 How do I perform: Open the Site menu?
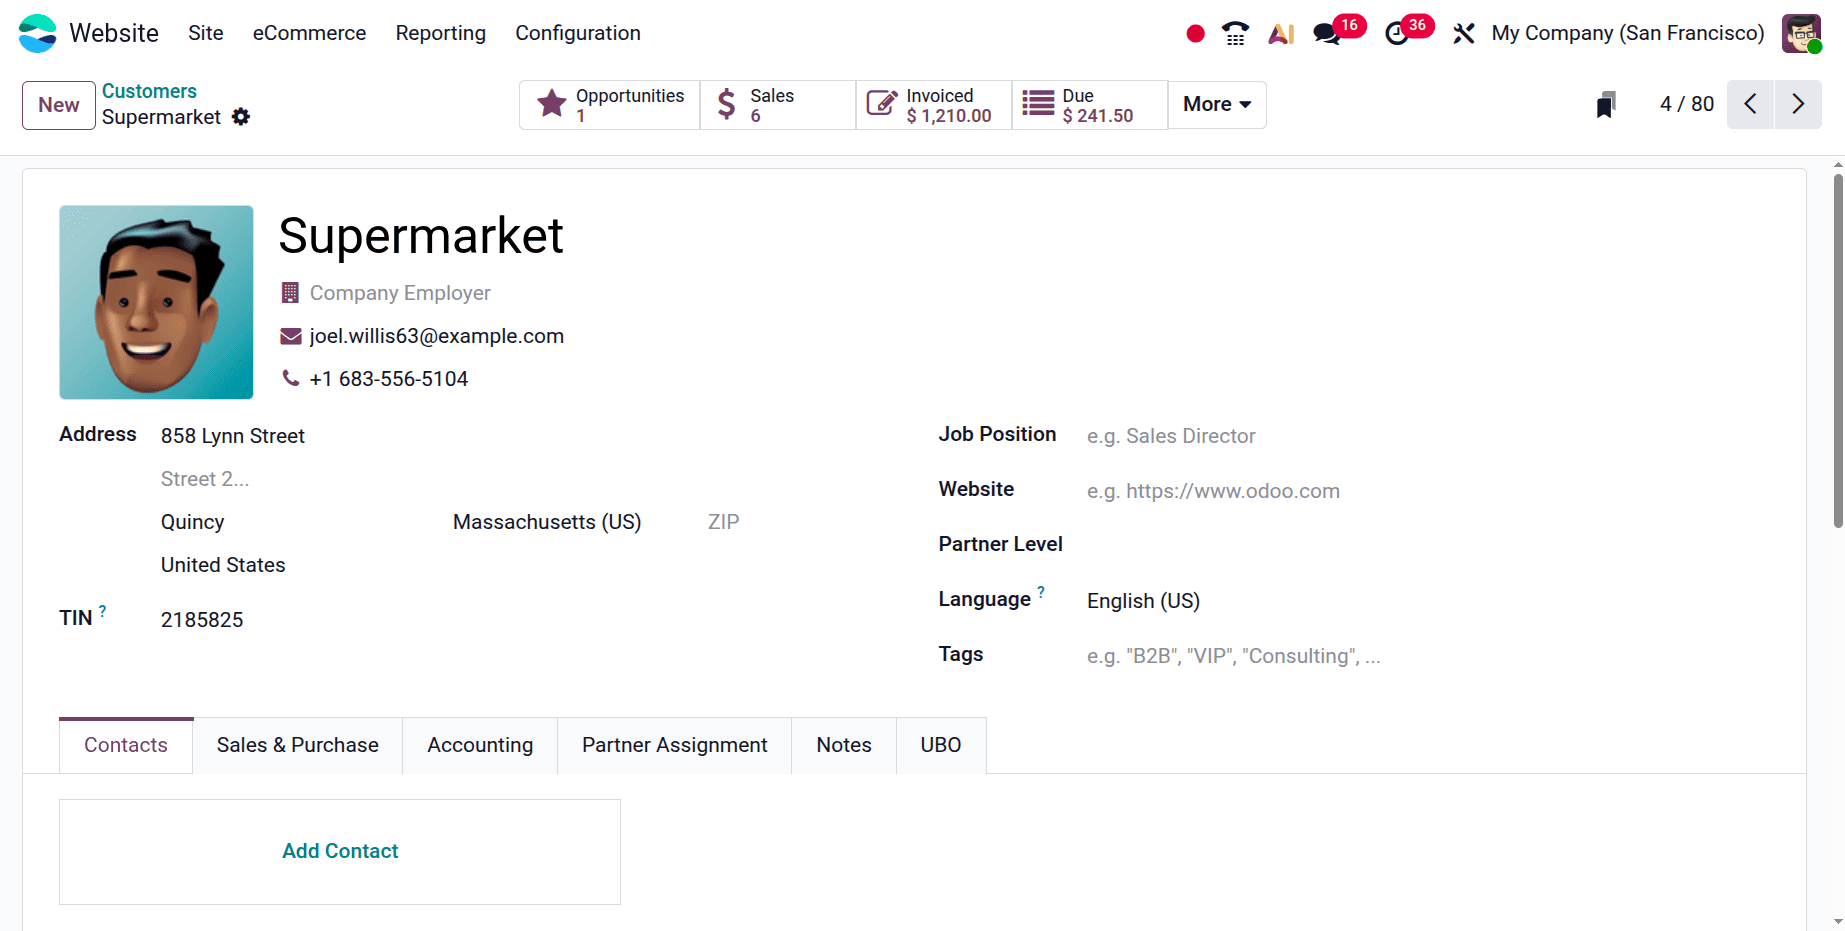[206, 33]
